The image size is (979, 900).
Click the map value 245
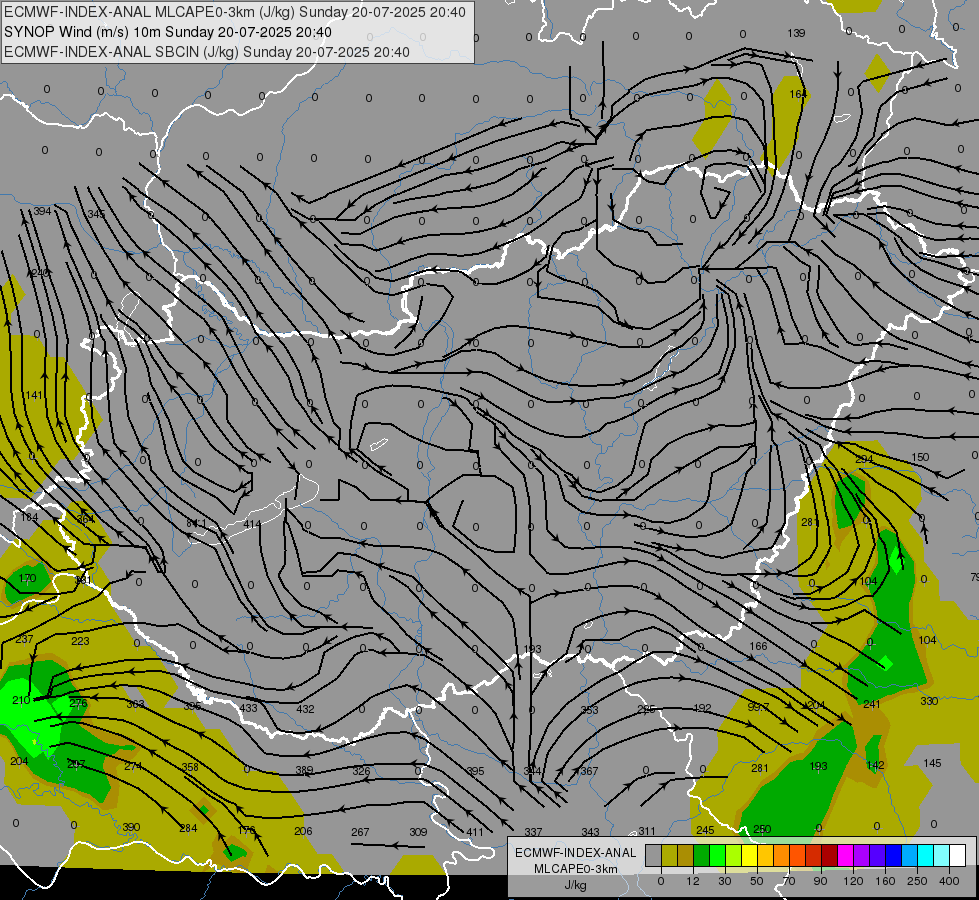point(705,829)
